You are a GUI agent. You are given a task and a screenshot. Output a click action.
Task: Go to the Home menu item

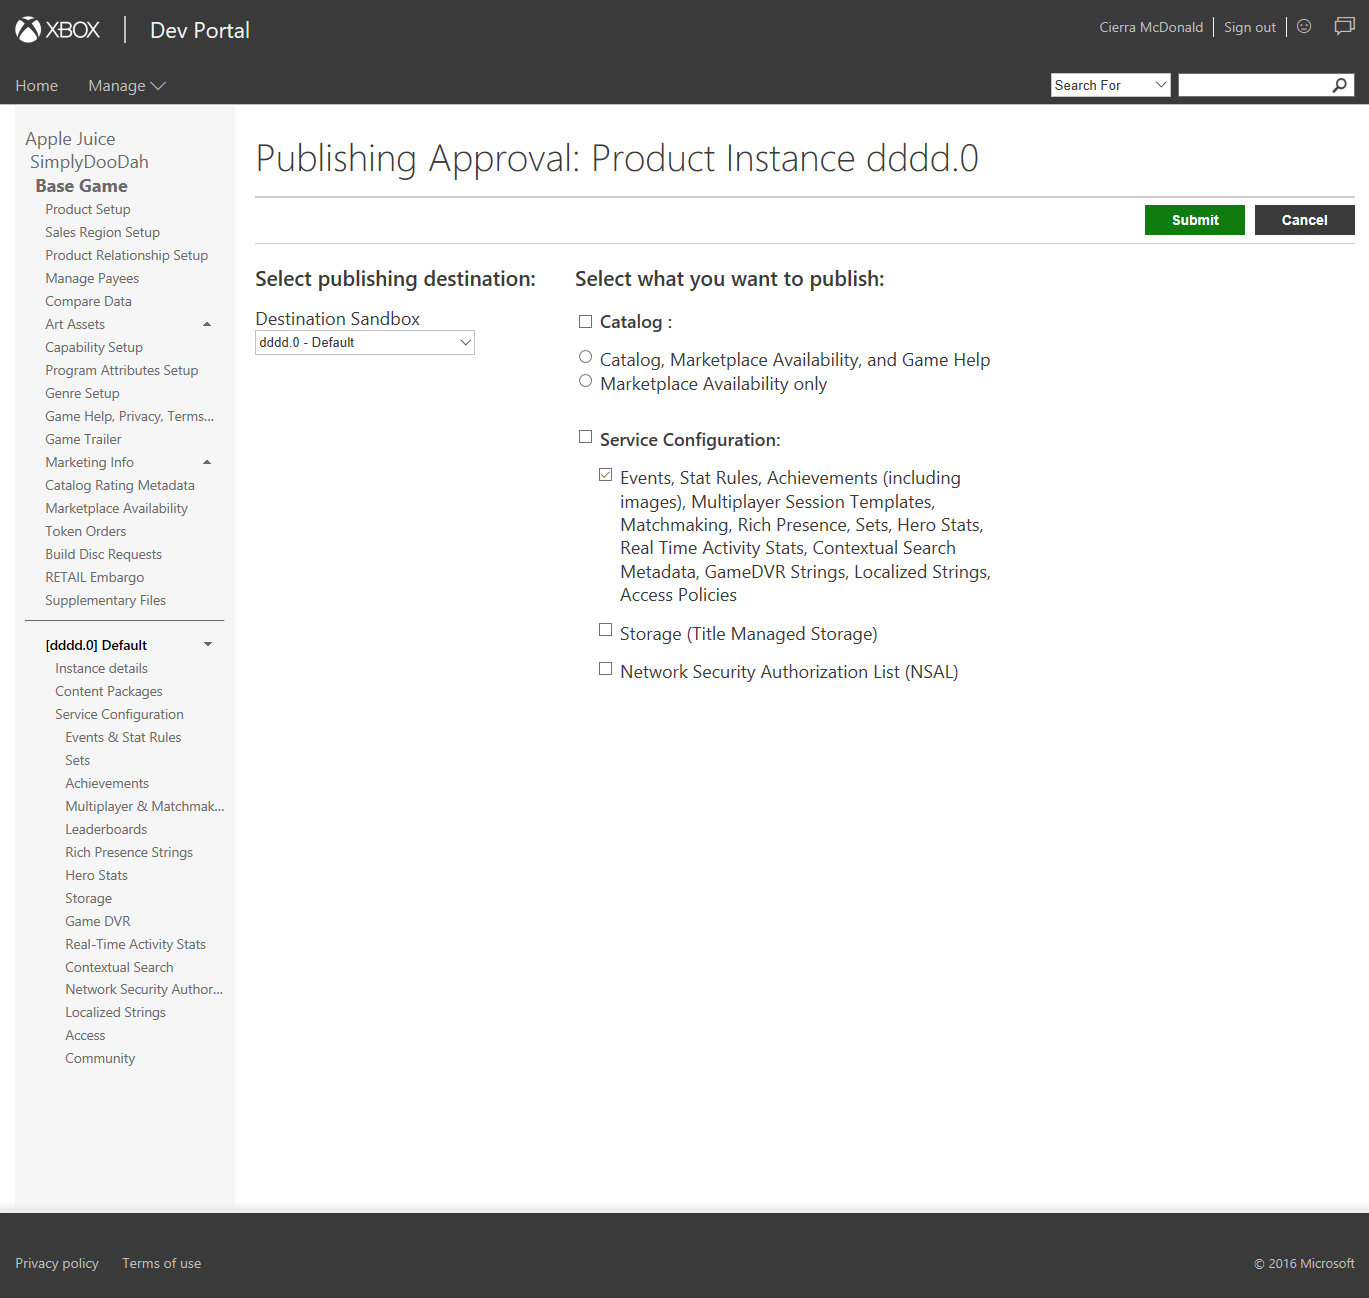[37, 86]
